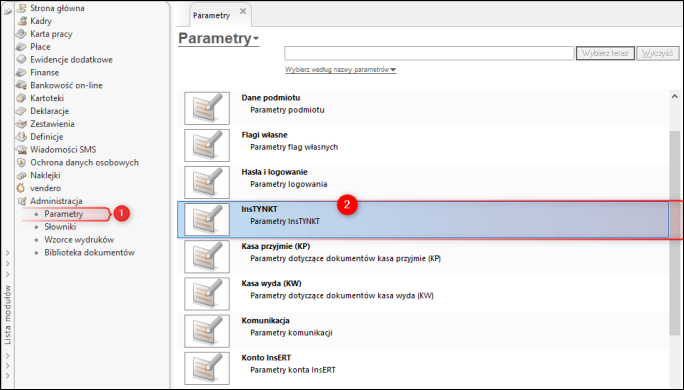This screenshot has width=684, height=390.
Task: Open the Dane podmiotu parameter icon
Action: tap(207, 108)
